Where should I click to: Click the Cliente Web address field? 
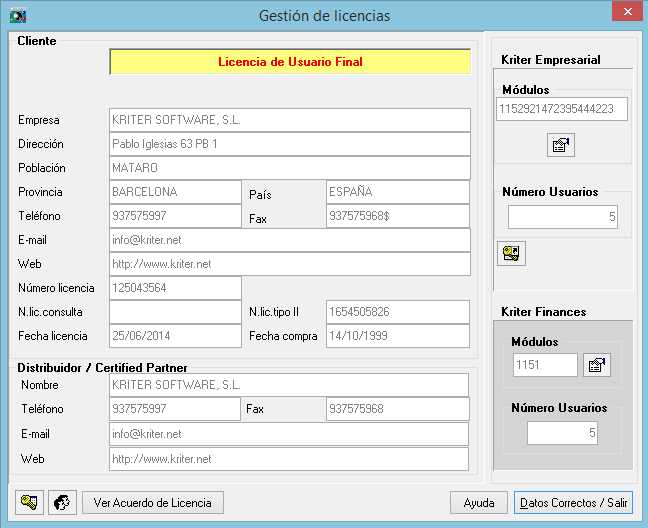(290, 264)
